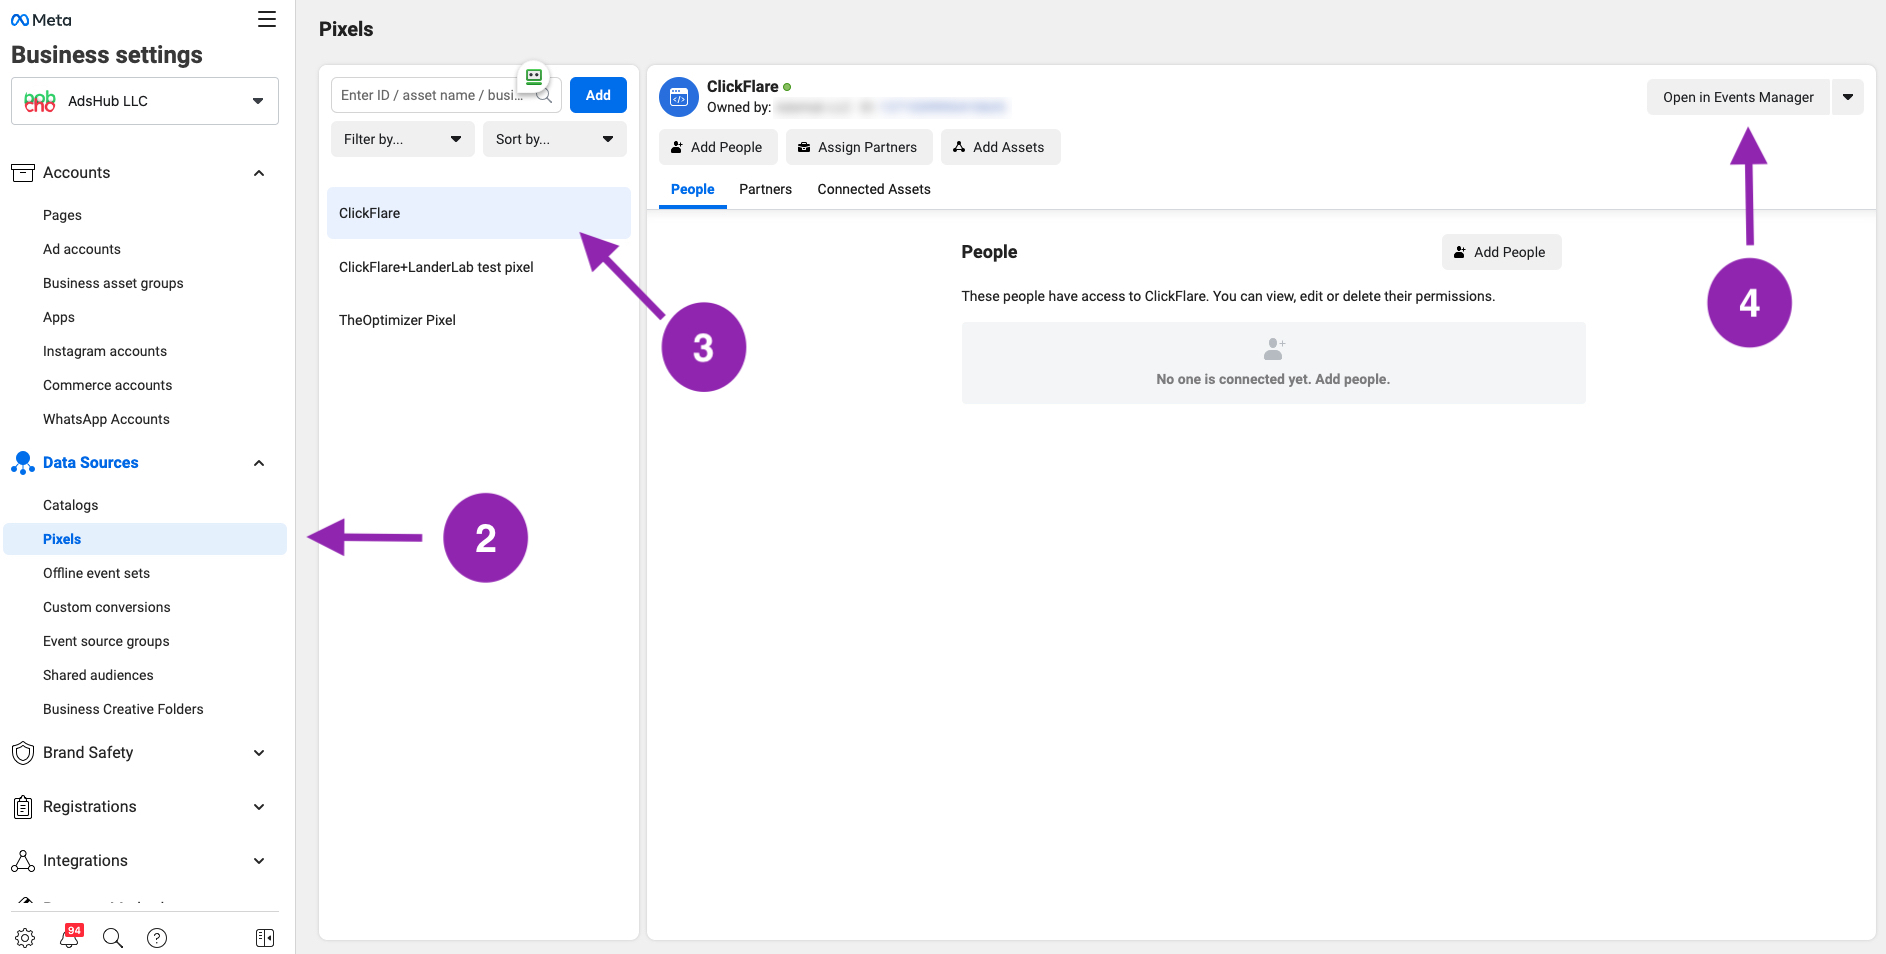Screen dimensions: 1886x954
Task: Click the No one is connected yet box
Action: click(1273, 363)
